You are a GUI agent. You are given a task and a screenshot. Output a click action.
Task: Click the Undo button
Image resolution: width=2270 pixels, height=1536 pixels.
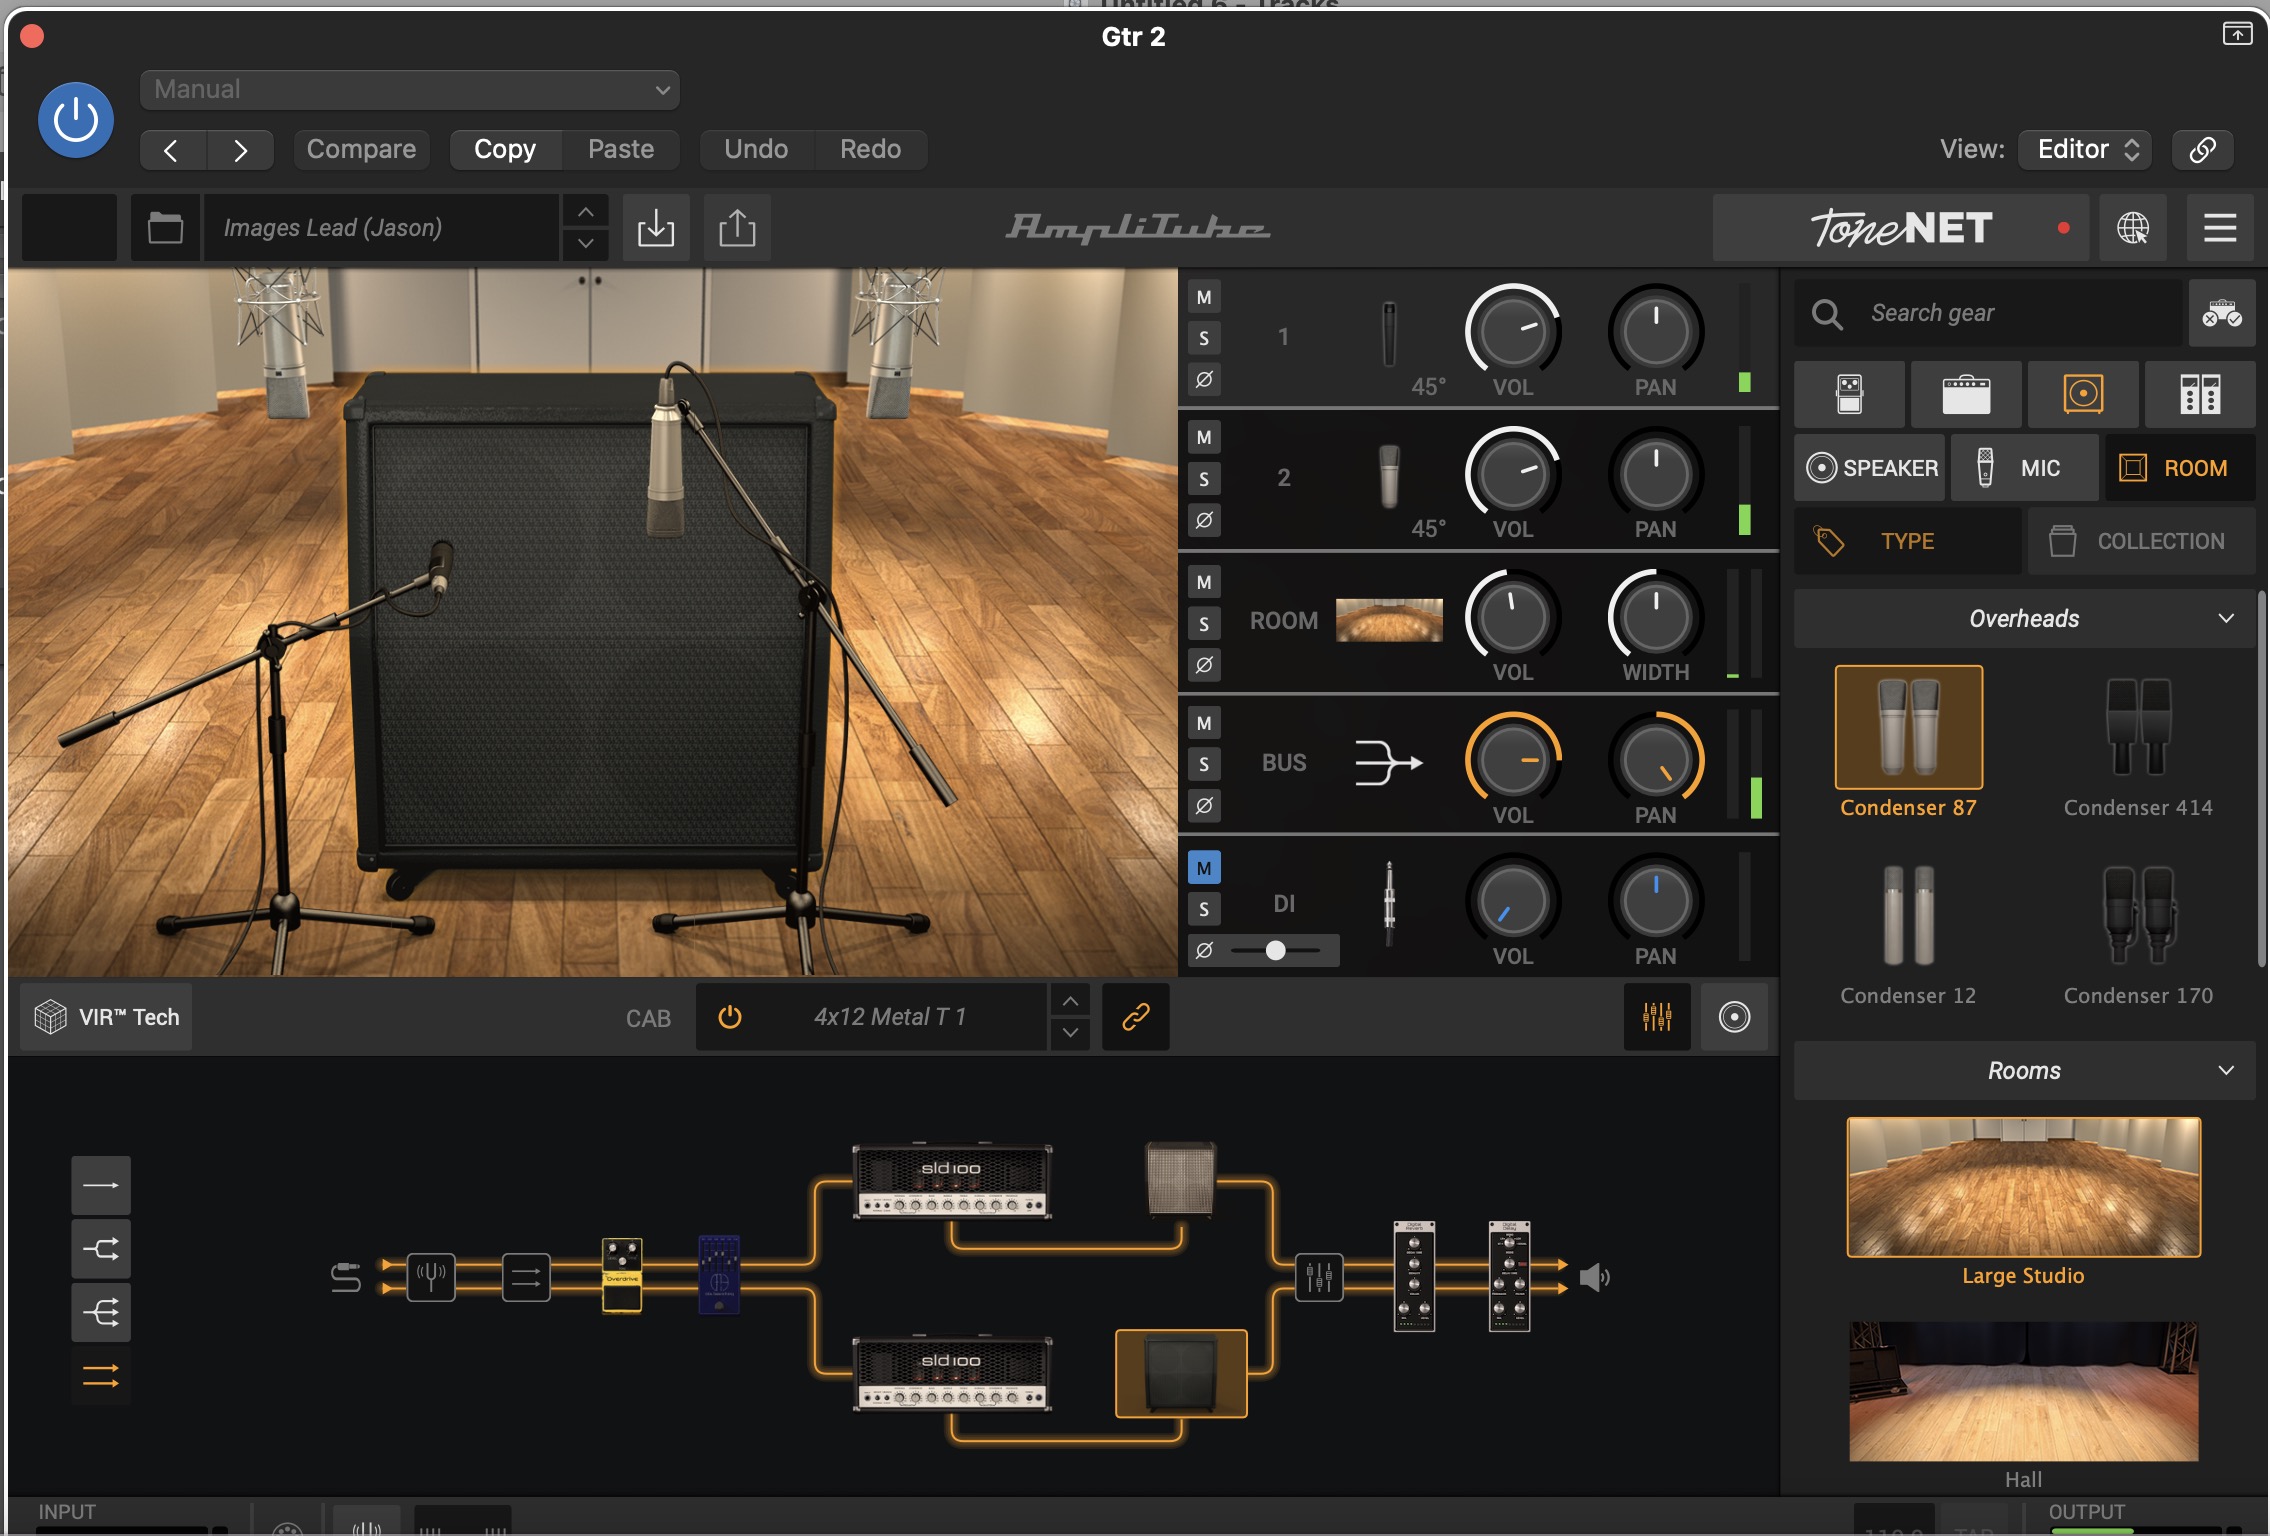pyautogui.click(x=756, y=150)
